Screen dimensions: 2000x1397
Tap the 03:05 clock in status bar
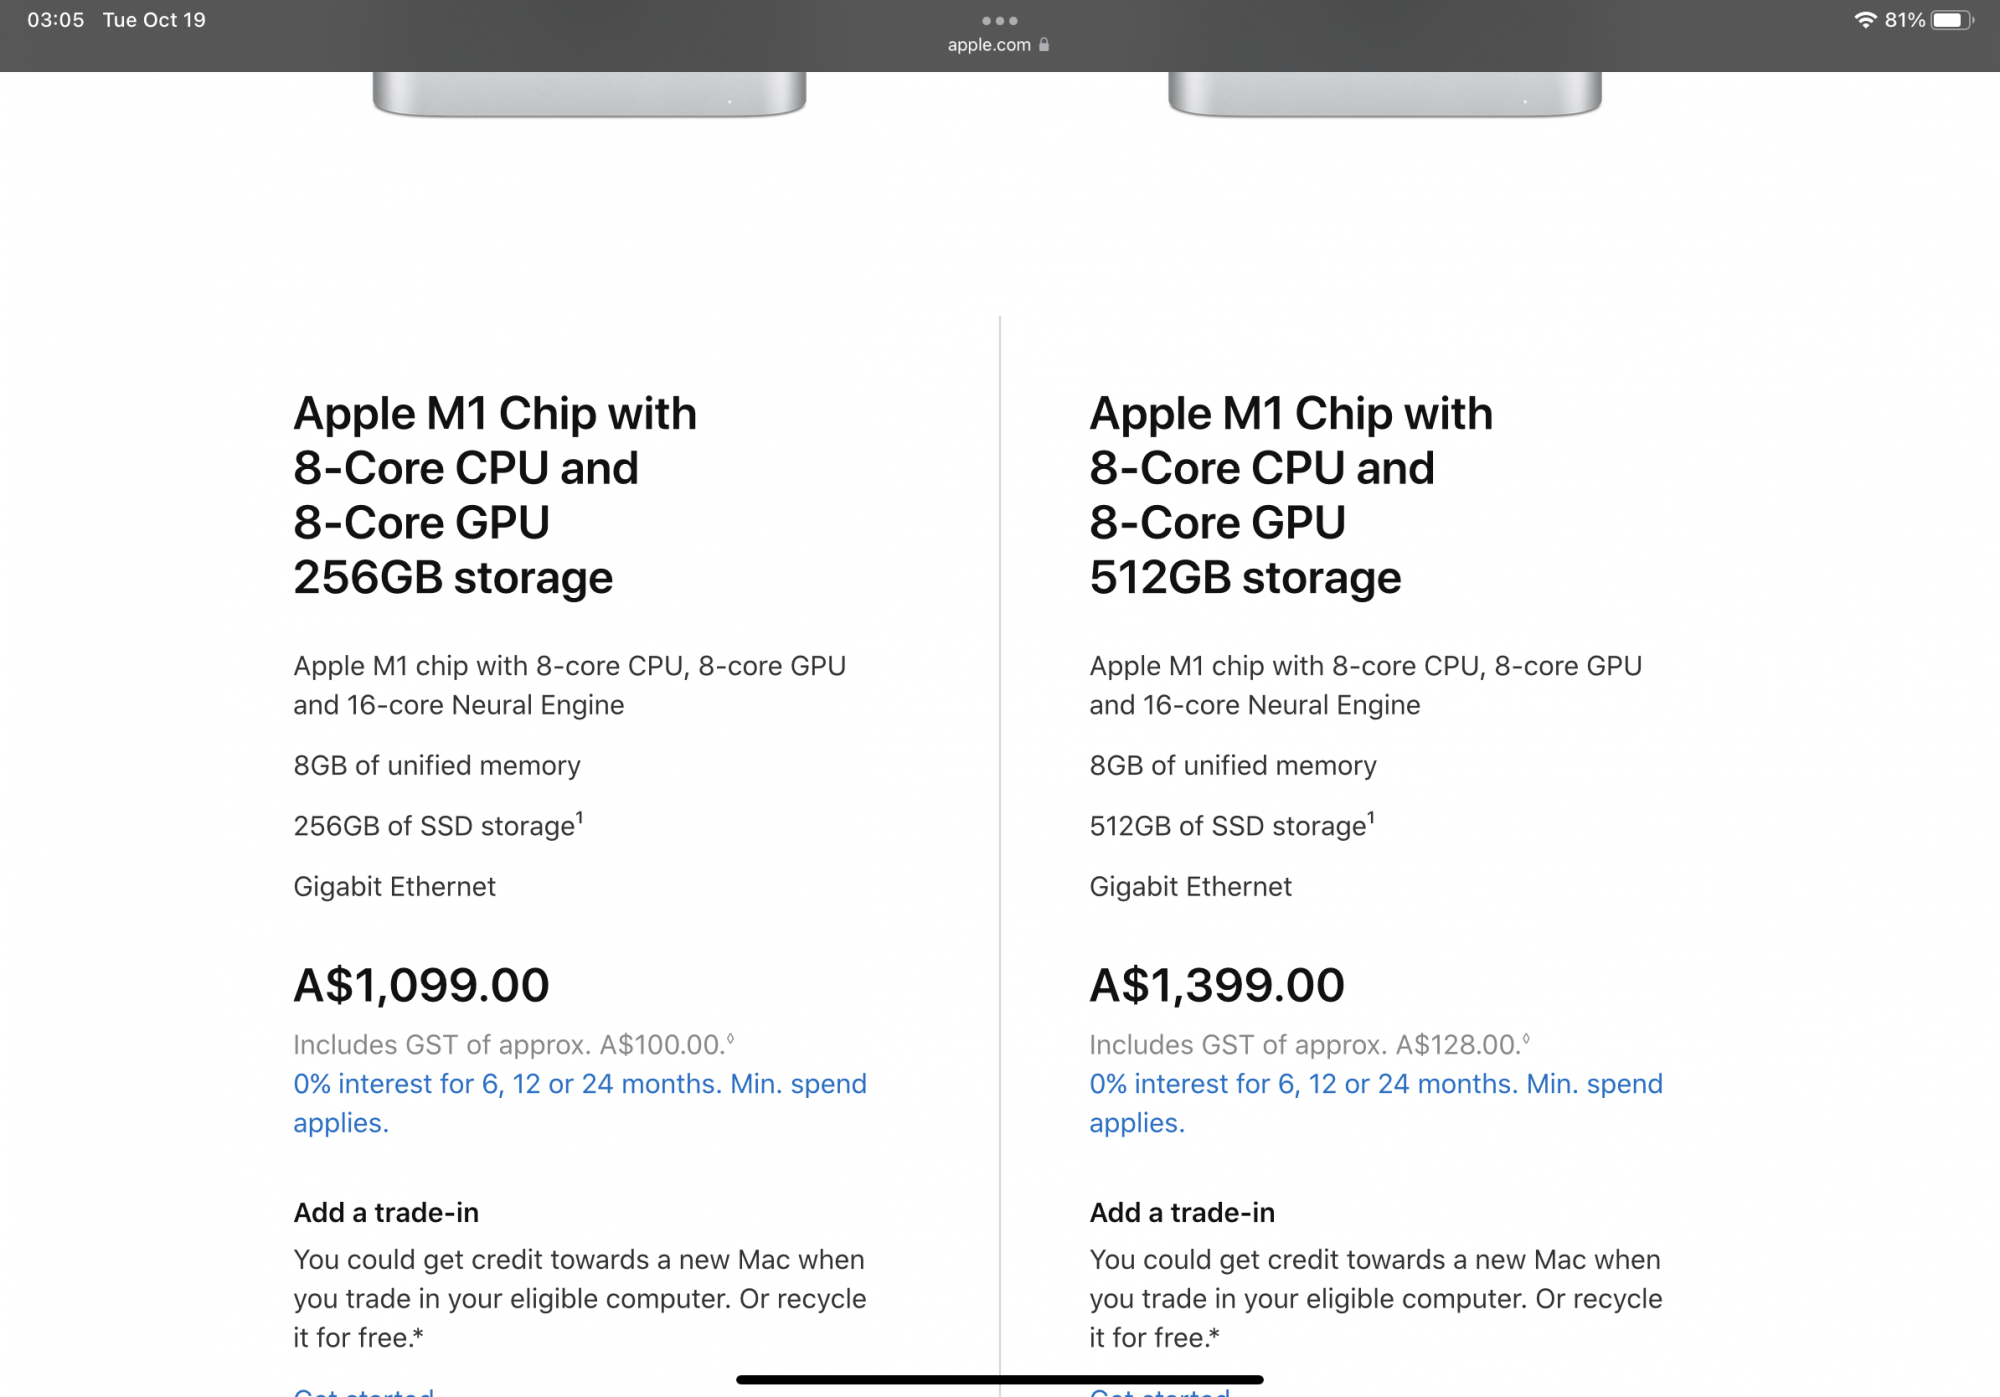pyautogui.click(x=56, y=20)
